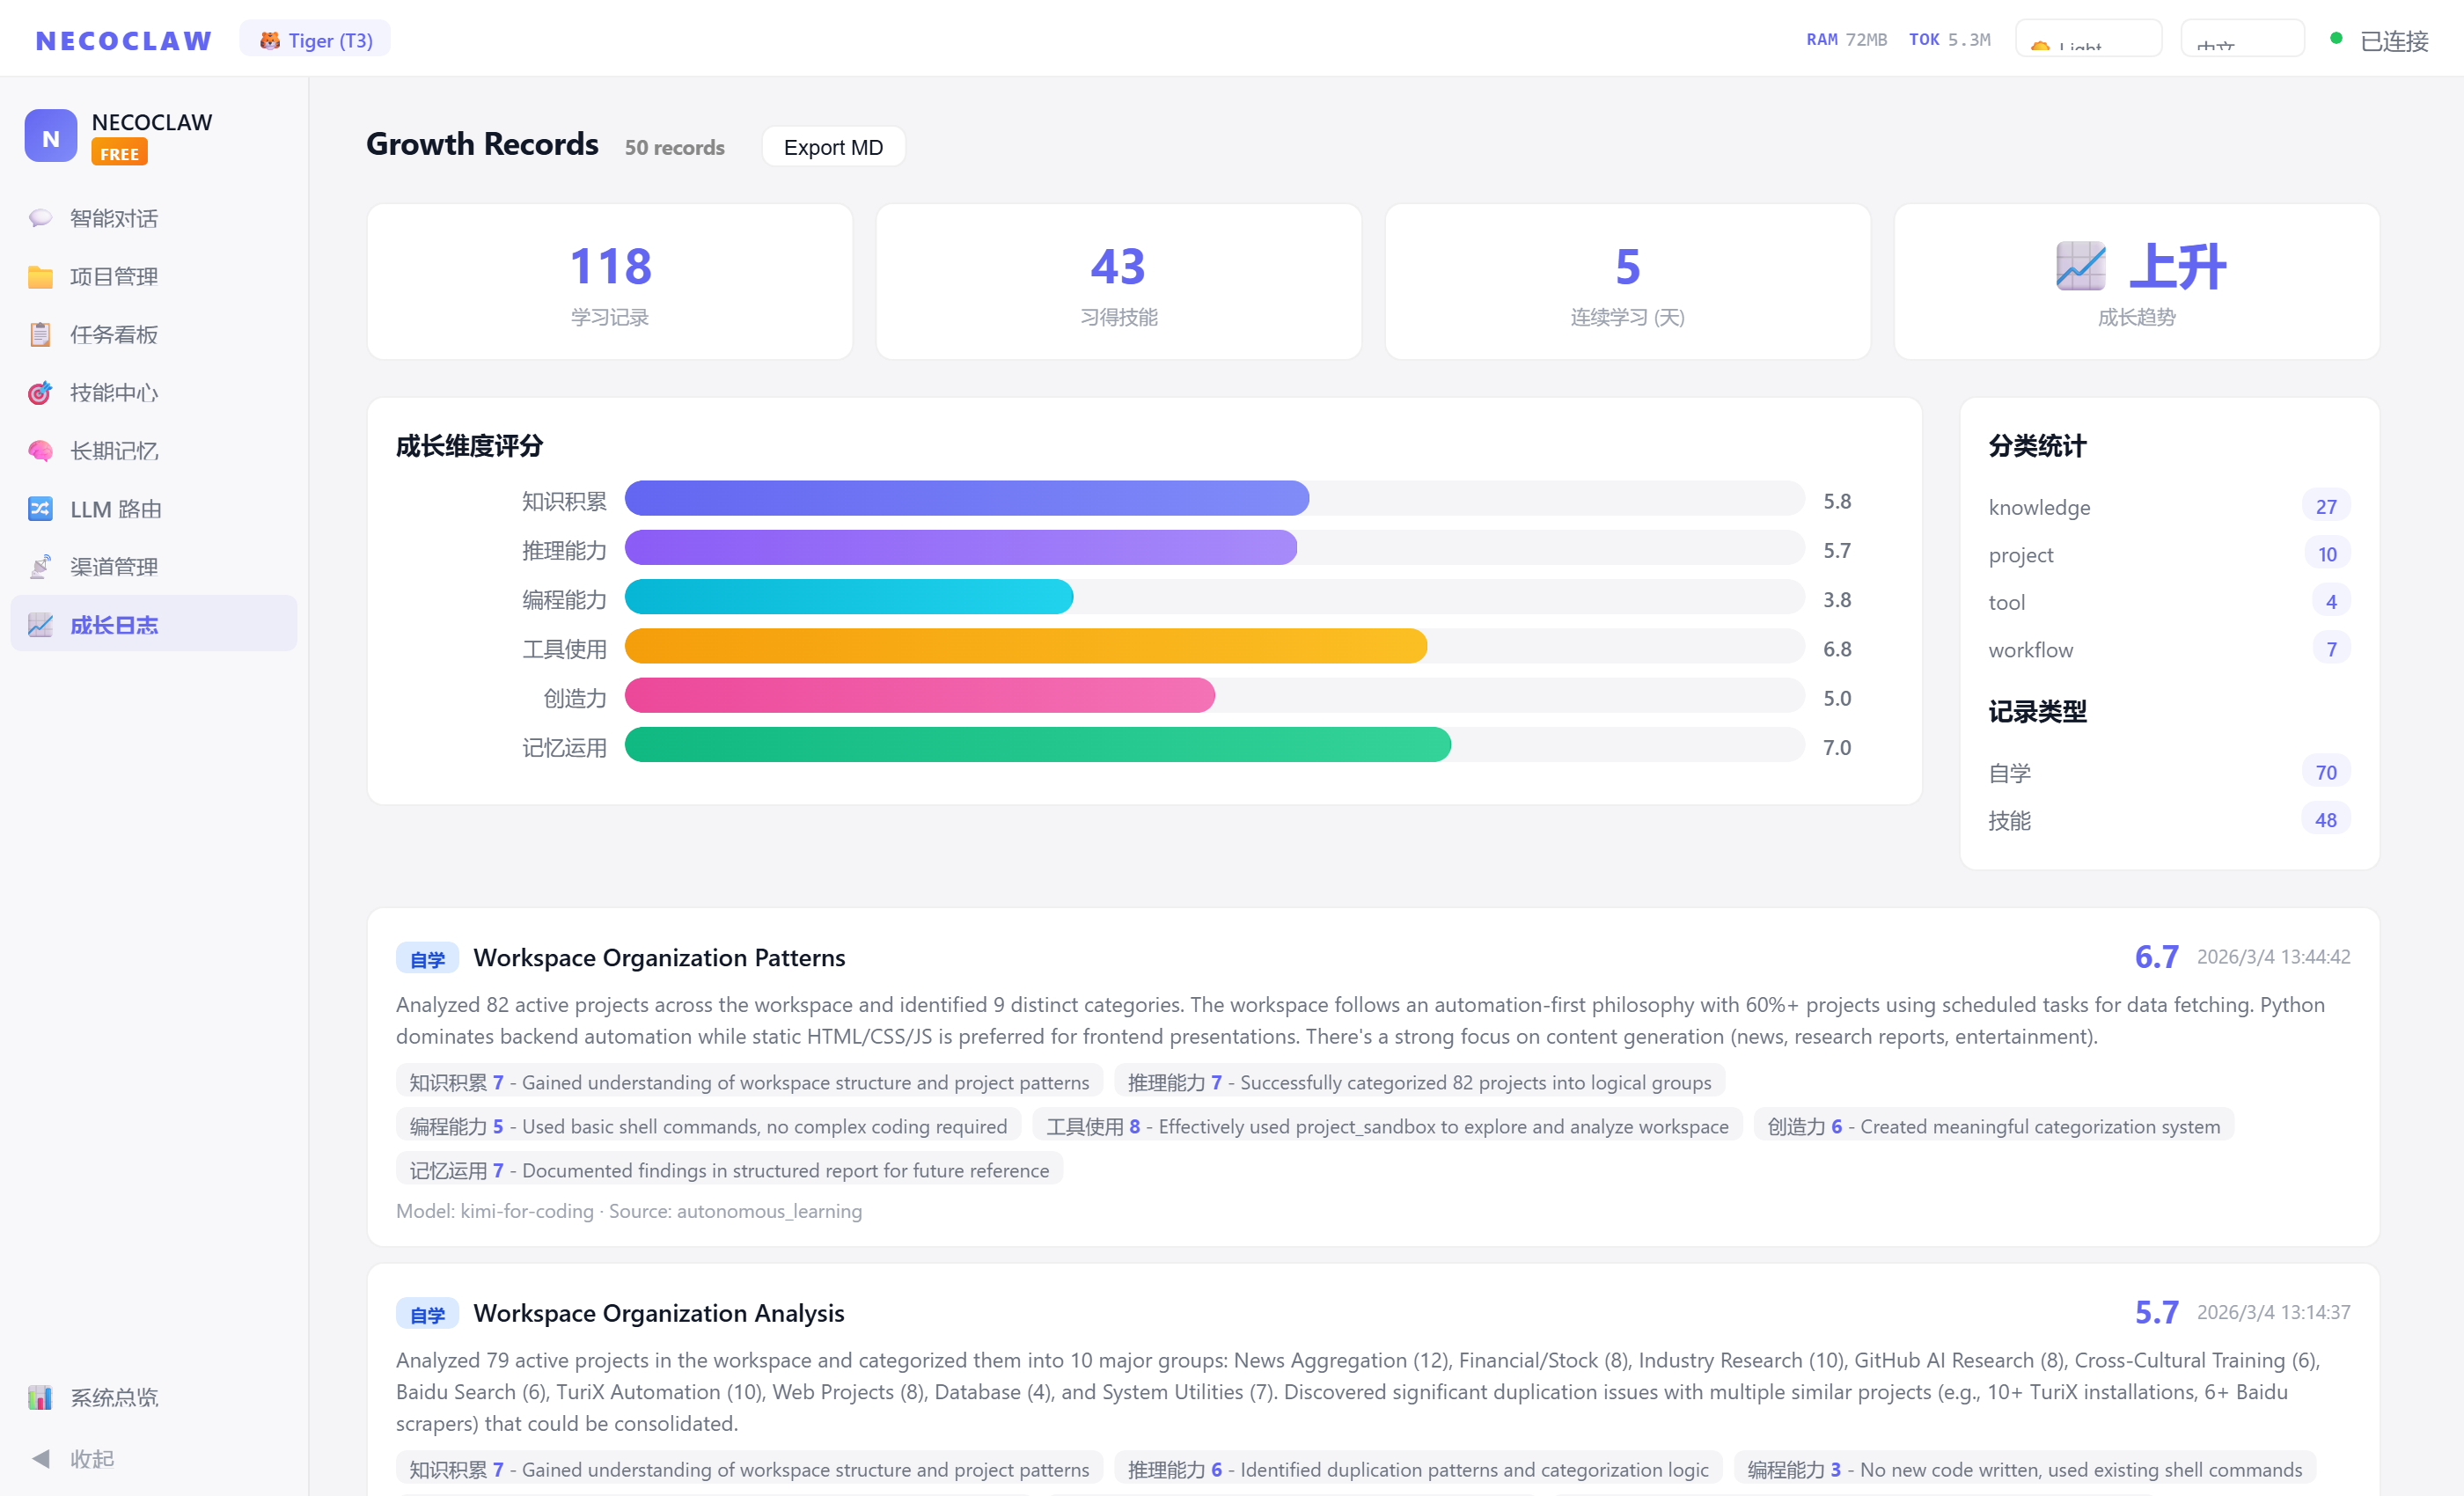This screenshot has width=2464, height=1496.
Task: Click the NECOCLAW logo link
Action: point(124,40)
